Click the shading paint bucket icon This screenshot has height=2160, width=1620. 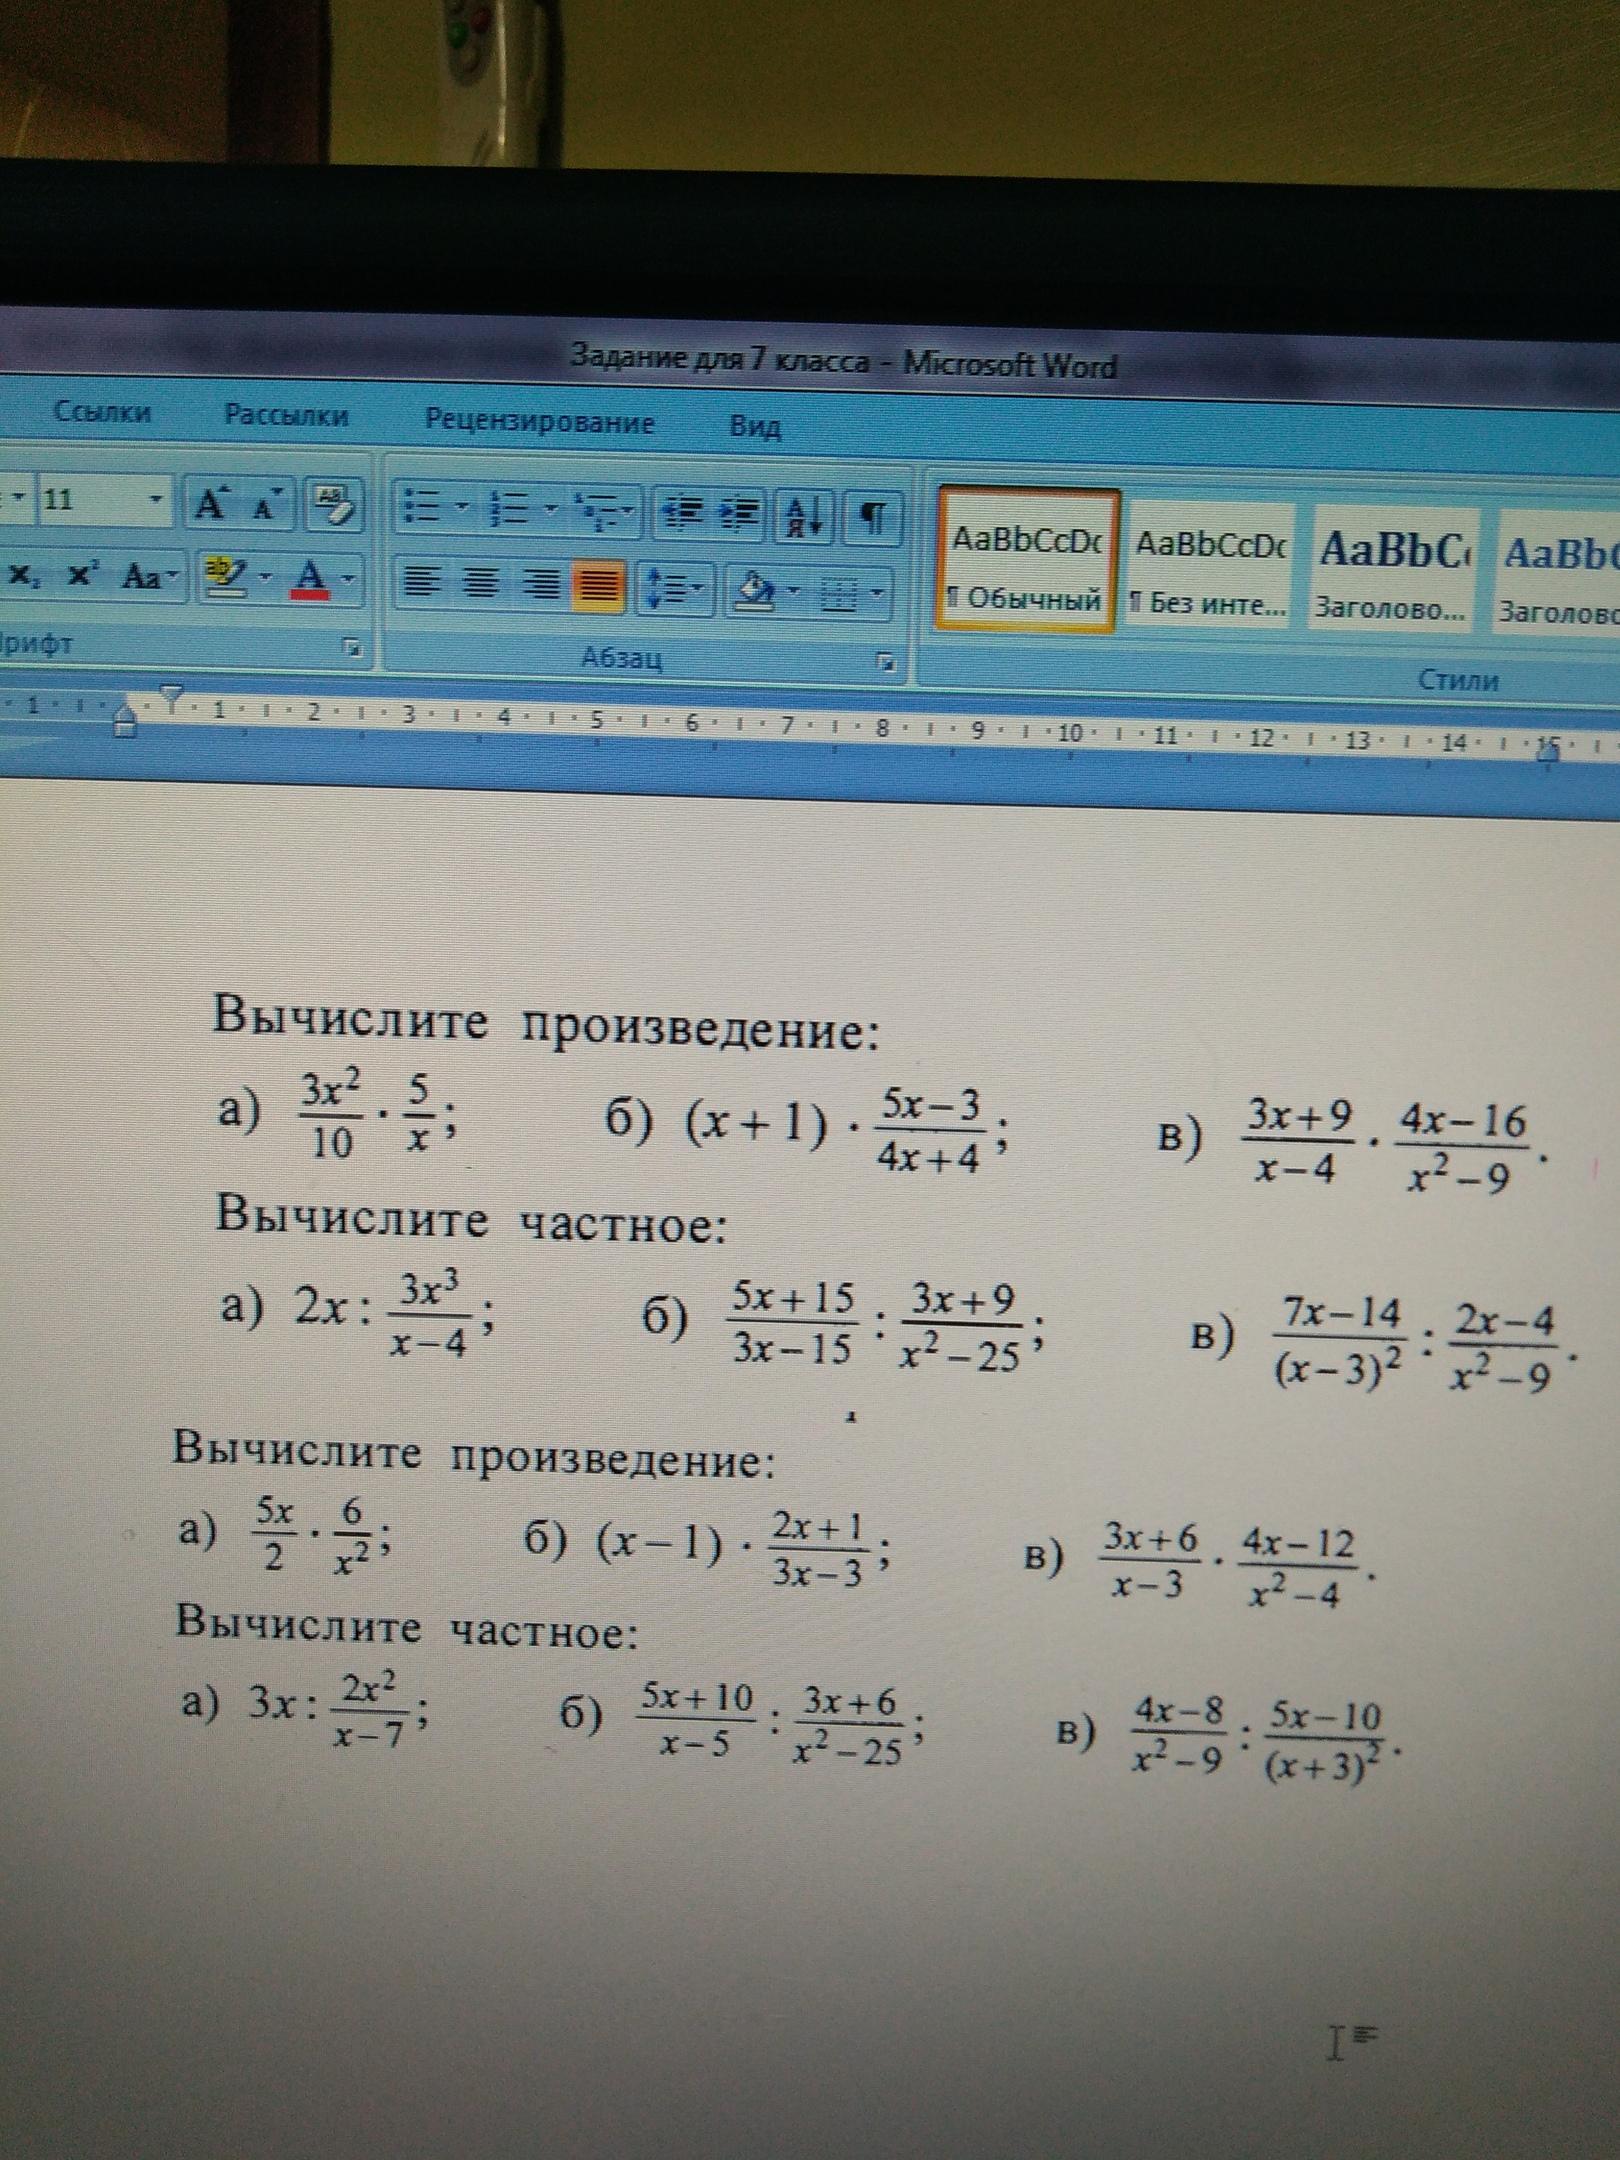click(x=756, y=591)
